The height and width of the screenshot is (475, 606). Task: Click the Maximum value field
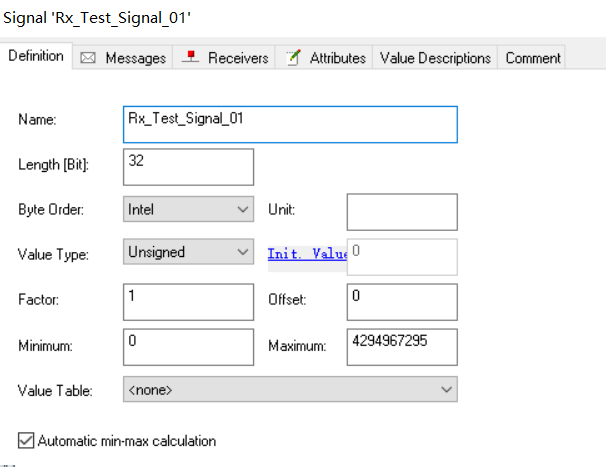click(402, 346)
